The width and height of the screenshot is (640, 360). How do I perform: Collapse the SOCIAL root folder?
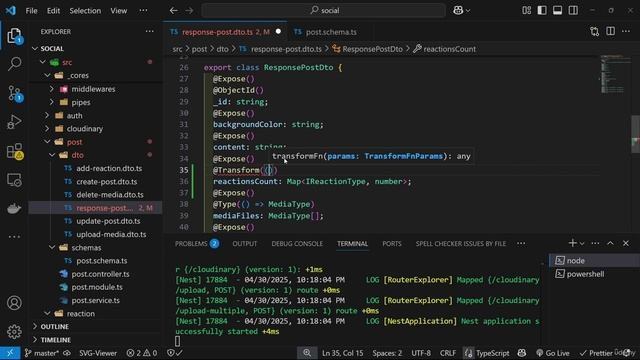[35, 49]
